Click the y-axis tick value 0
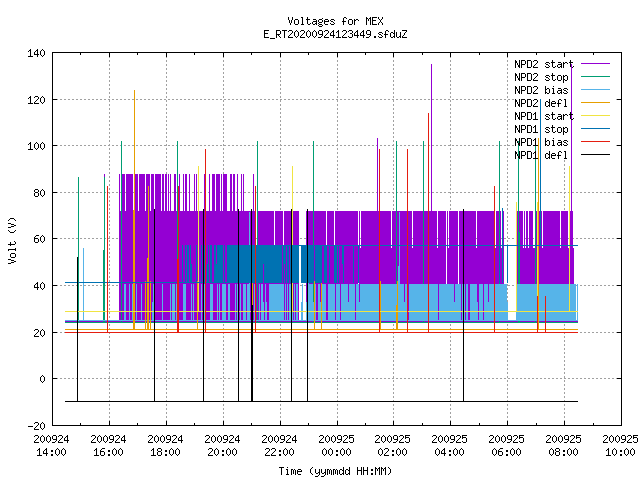The image size is (640, 480). [x=42, y=379]
